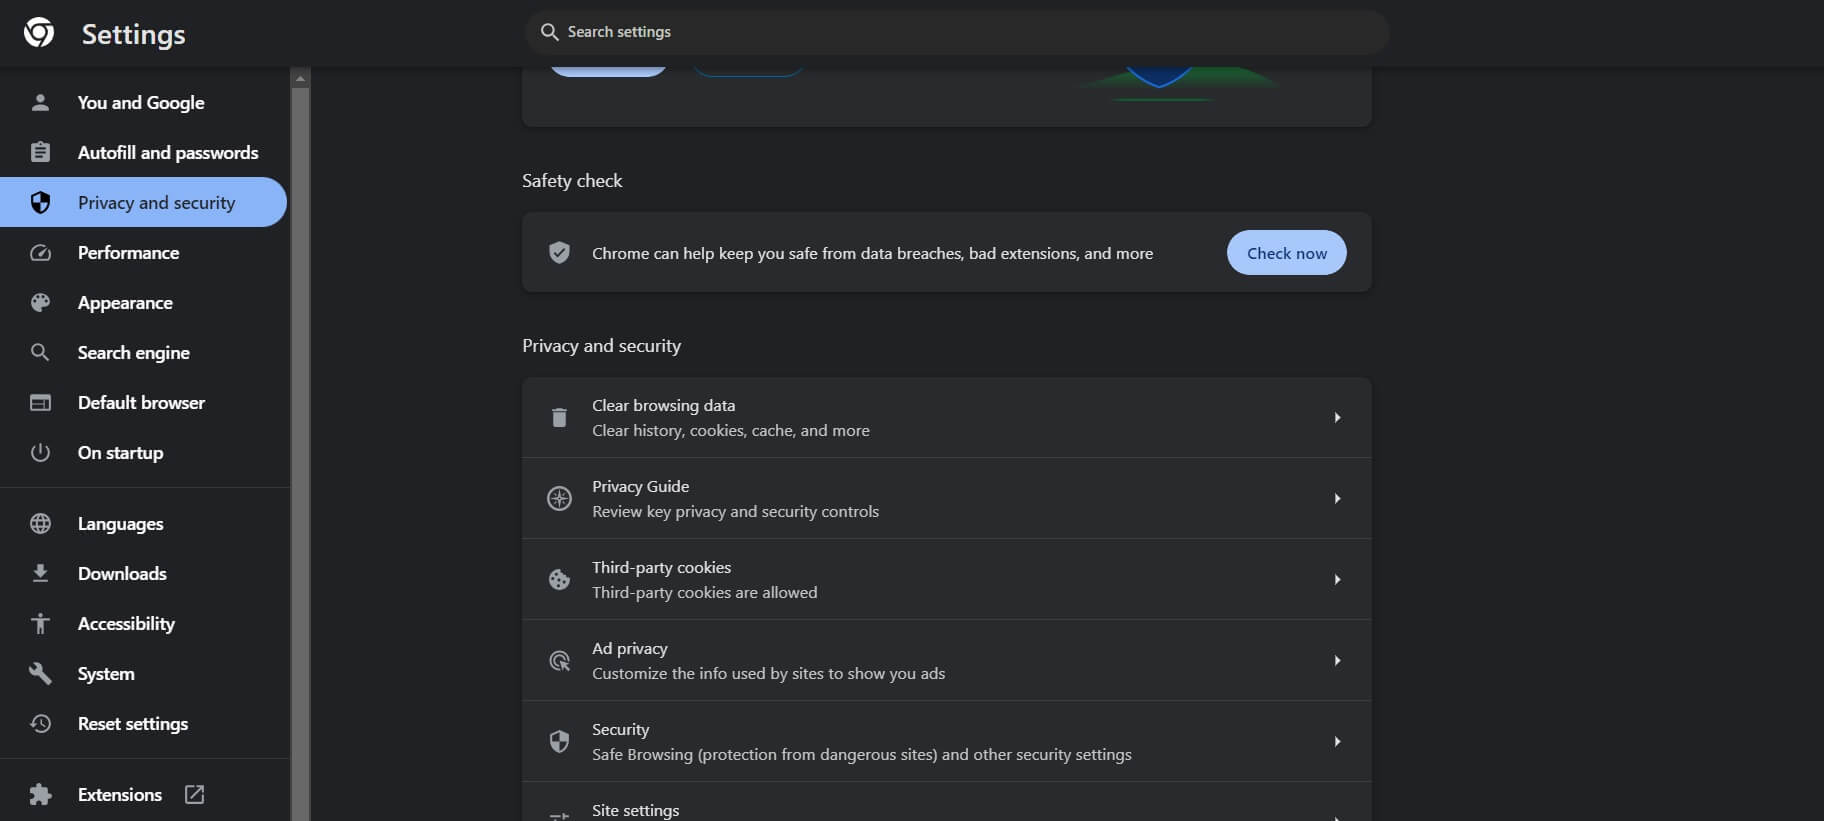Click the trash icon for Clear browsing data
Screen dimensions: 1824x821
pyautogui.click(x=559, y=418)
